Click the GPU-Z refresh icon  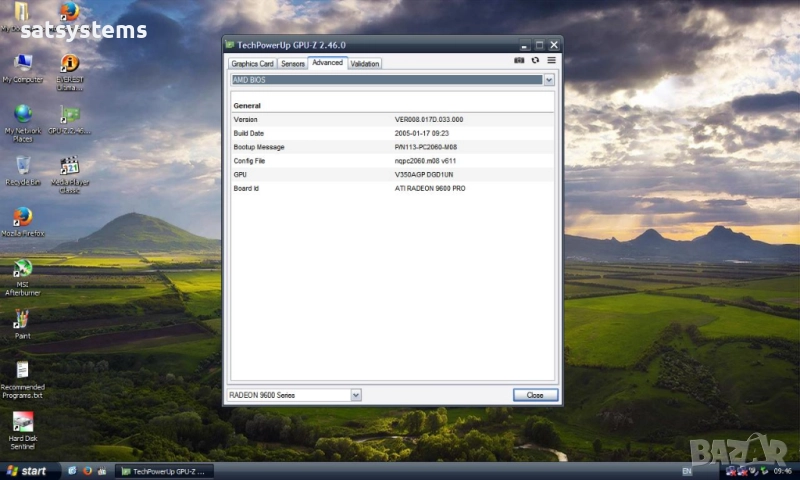coord(535,61)
